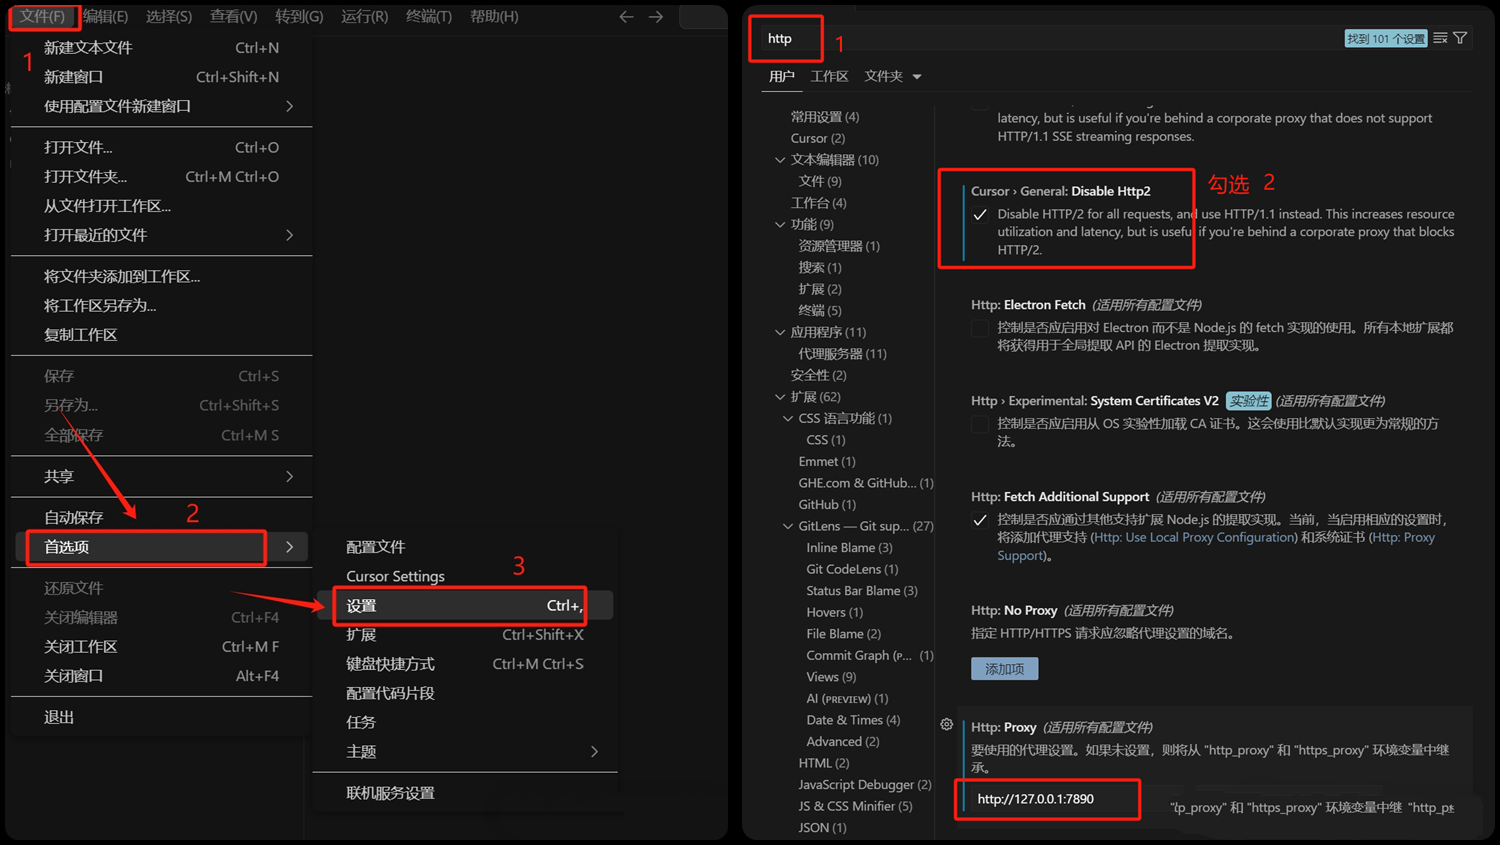This screenshot has height=845, width=1500.
Task: Expand 打开最近的文件 submenu
Action: coord(289,235)
